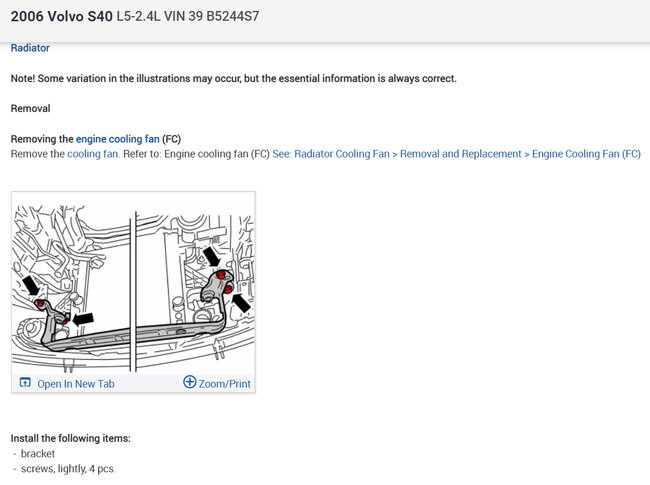Open the 'Removal and Replacement' link

[x=460, y=154]
